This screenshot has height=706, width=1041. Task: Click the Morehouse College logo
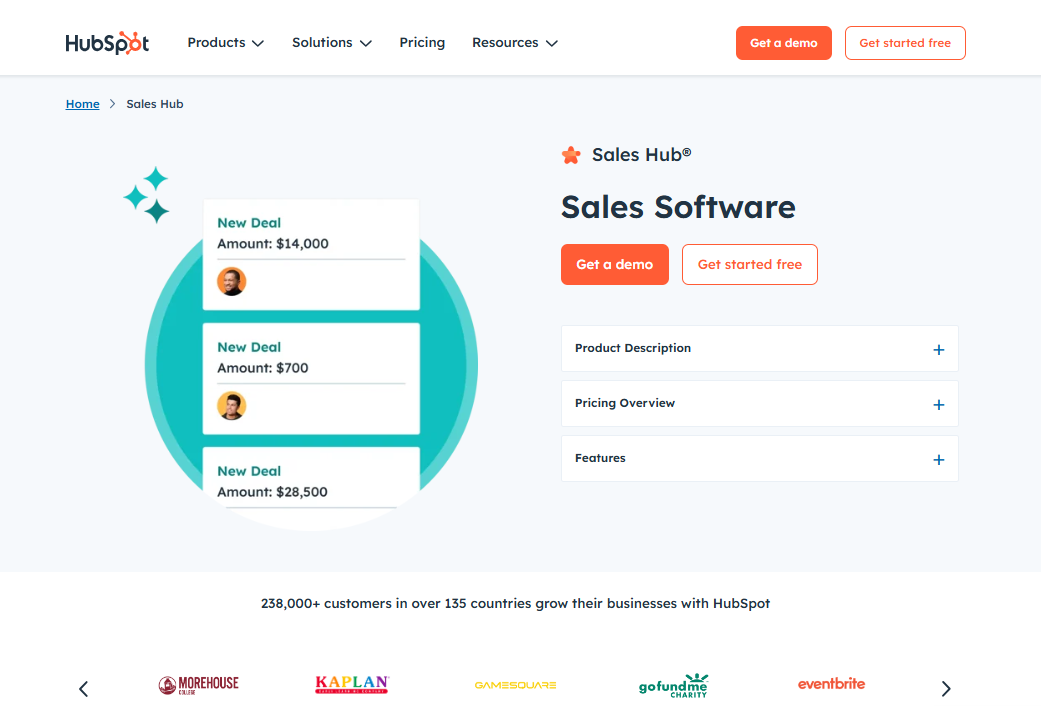199,685
